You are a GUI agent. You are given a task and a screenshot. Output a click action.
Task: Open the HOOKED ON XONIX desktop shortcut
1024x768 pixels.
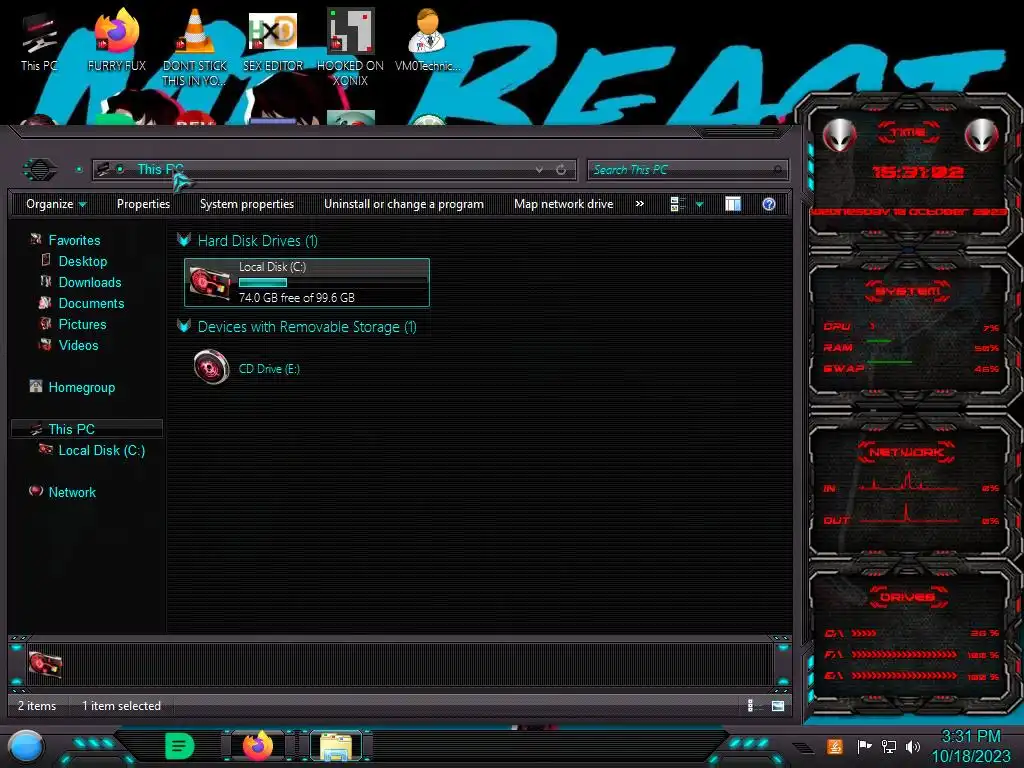350,48
